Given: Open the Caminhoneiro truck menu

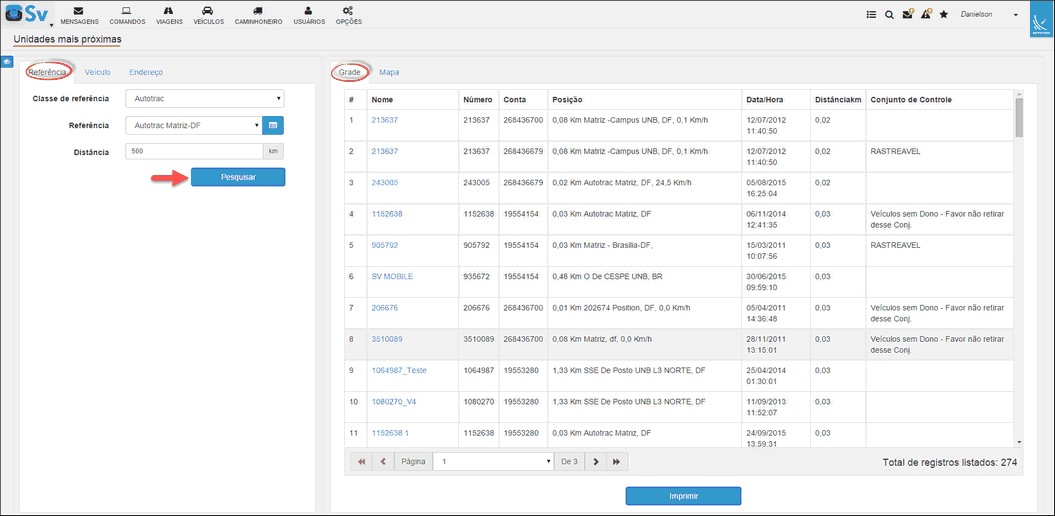Looking at the screenshot, I should tap(258, 15).
